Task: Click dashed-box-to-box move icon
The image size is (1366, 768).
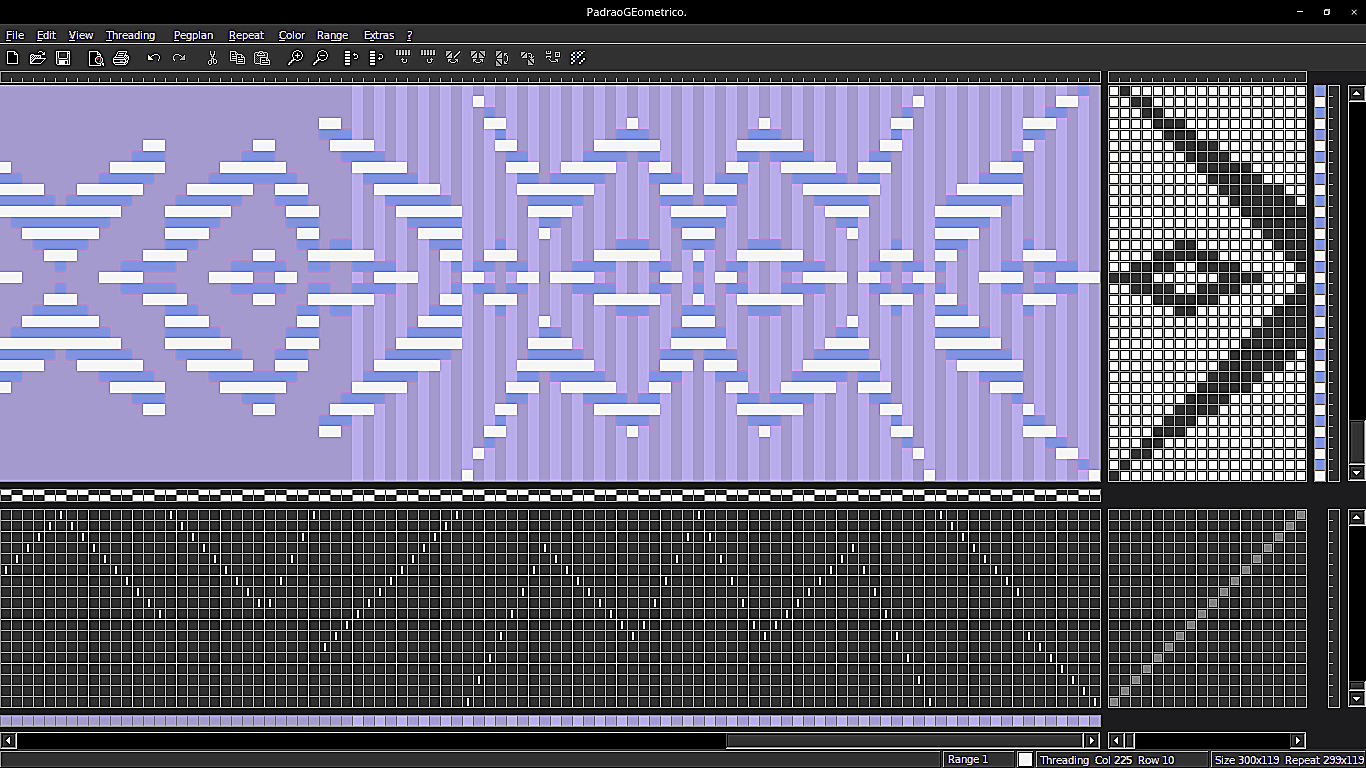Action: [553, 58]
